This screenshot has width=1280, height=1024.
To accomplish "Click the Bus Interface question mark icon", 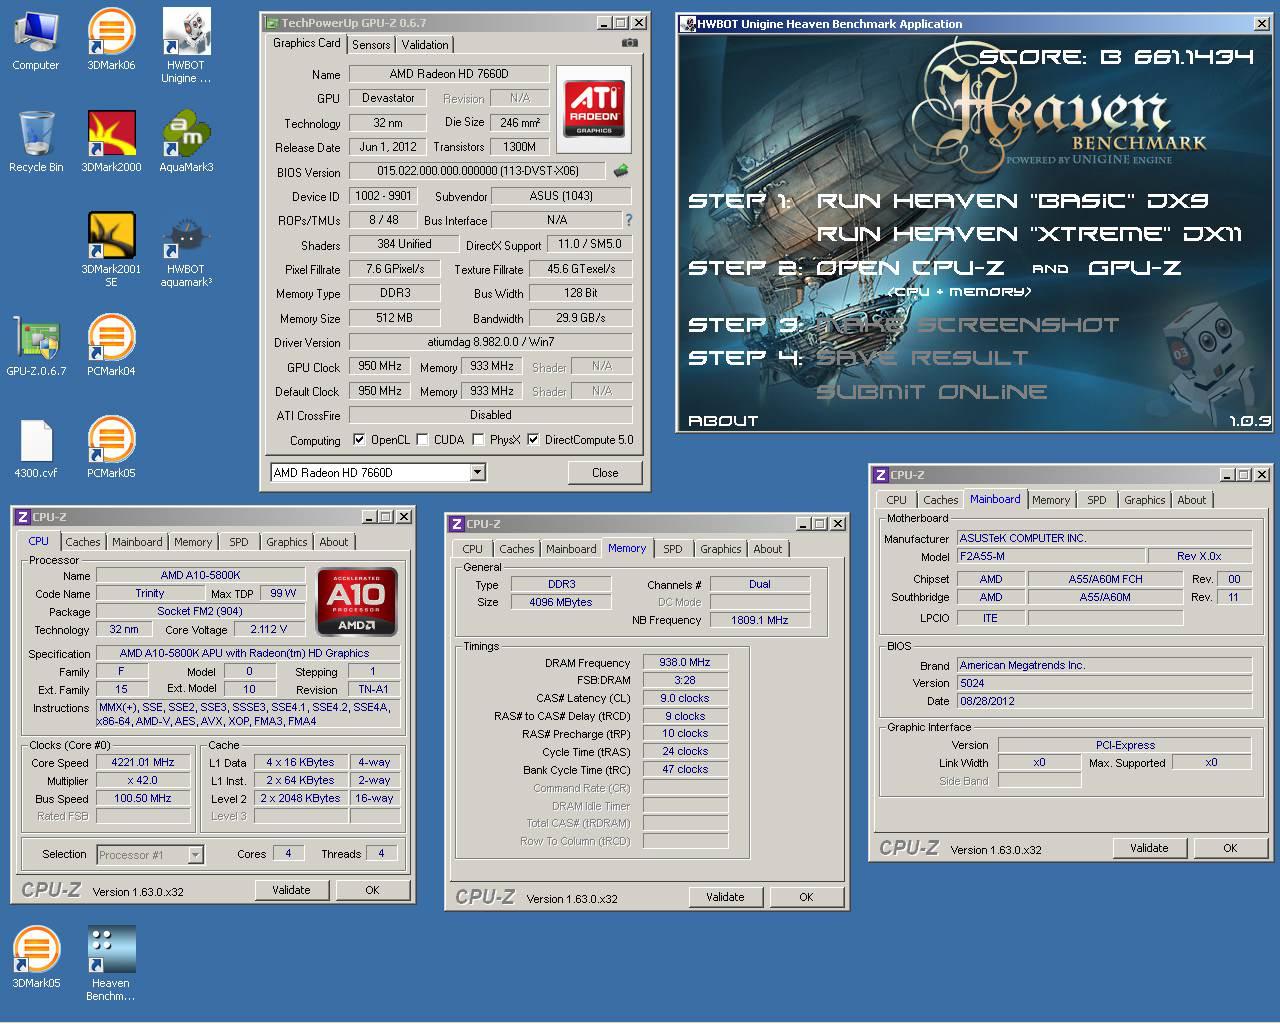I will [x=628, y=220].
